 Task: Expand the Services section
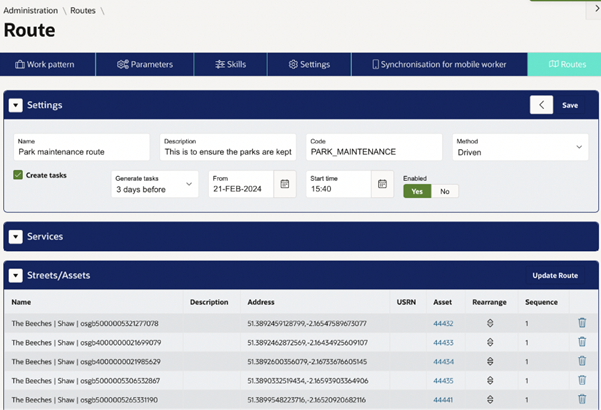(x=15, y=236)
